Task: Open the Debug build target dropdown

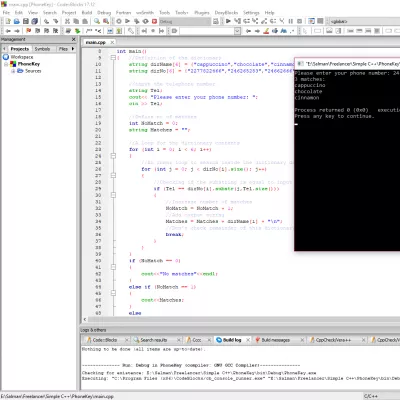Action: 184,21
